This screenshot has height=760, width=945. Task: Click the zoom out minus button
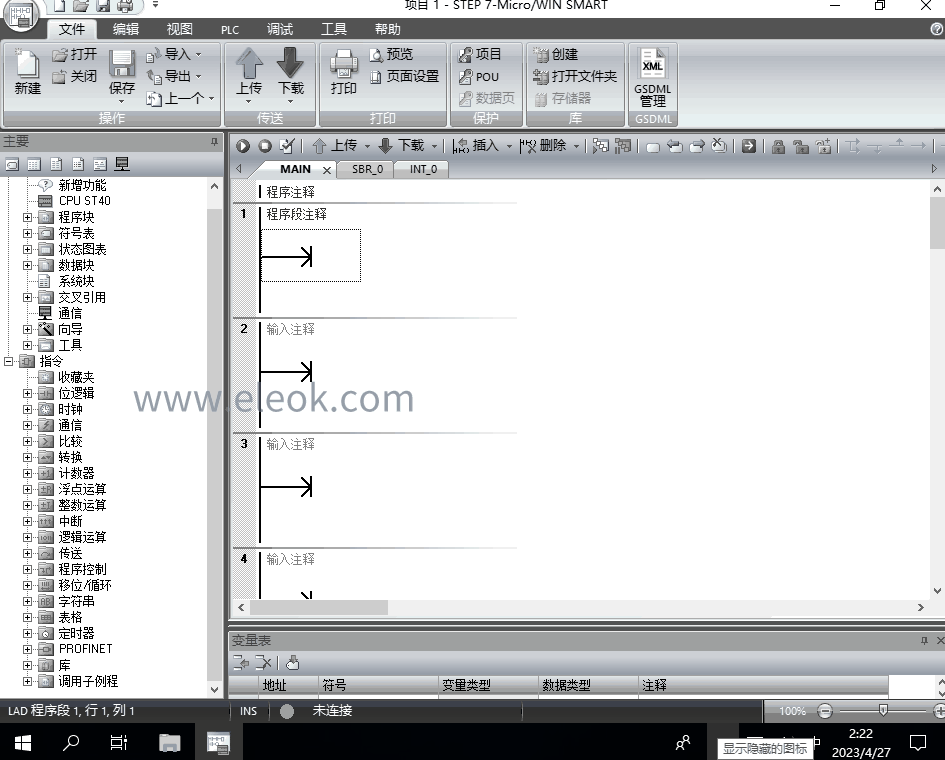pyautogui.click(x=825, y=711)
